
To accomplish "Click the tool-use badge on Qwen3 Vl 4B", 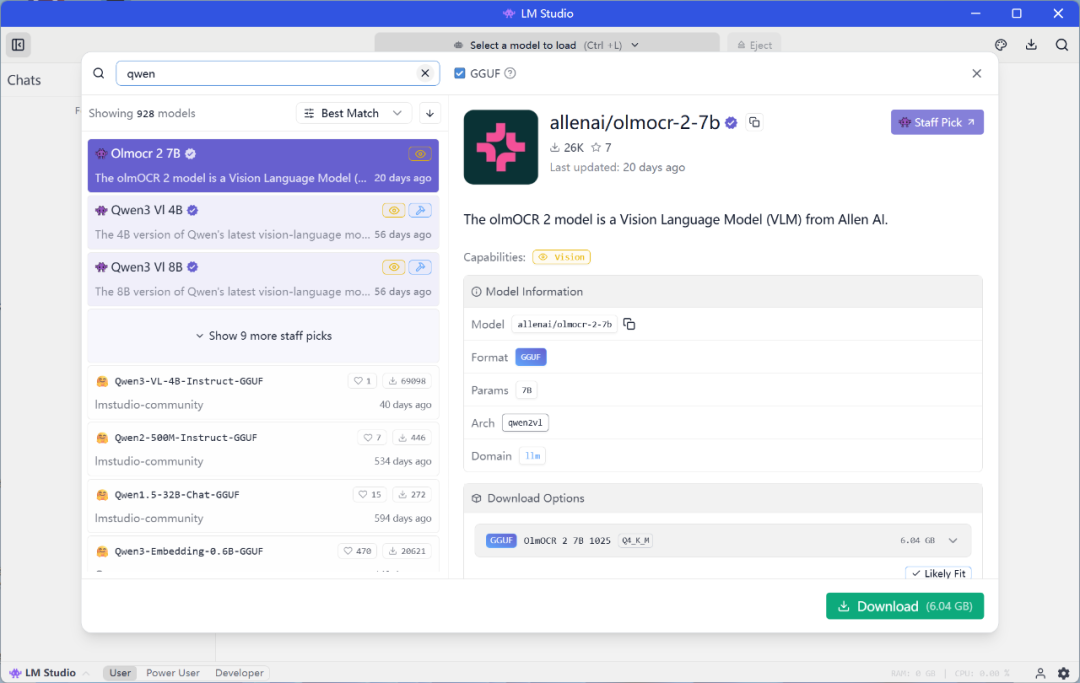I will (419, 210).
